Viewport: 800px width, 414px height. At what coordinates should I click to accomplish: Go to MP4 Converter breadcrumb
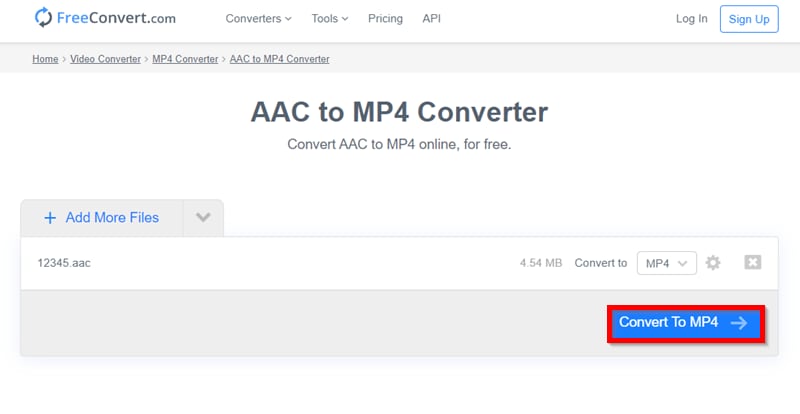tap(185, 59)
